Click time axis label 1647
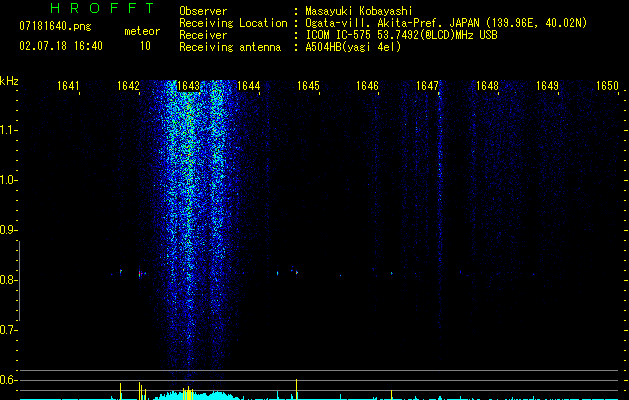The height and width of the screenshot is (400, 629). pyautogui.click(x=428, y=85)
